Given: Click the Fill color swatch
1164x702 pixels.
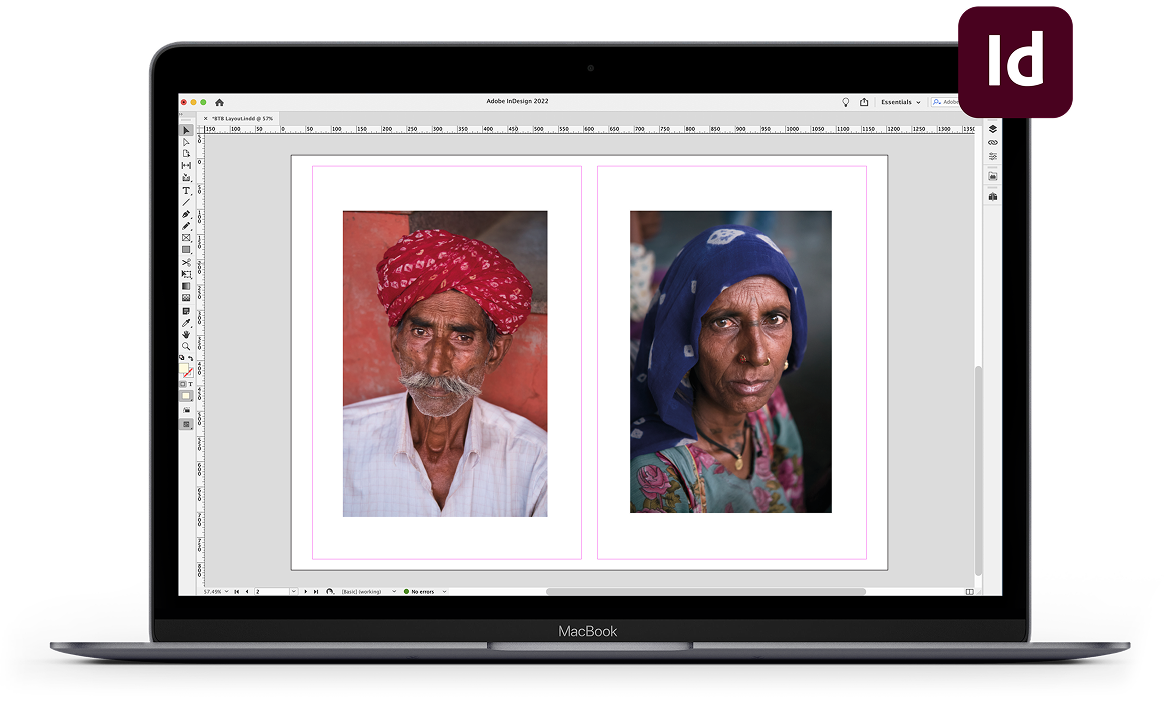Looking at the screenshot, I should coord(183,369).
